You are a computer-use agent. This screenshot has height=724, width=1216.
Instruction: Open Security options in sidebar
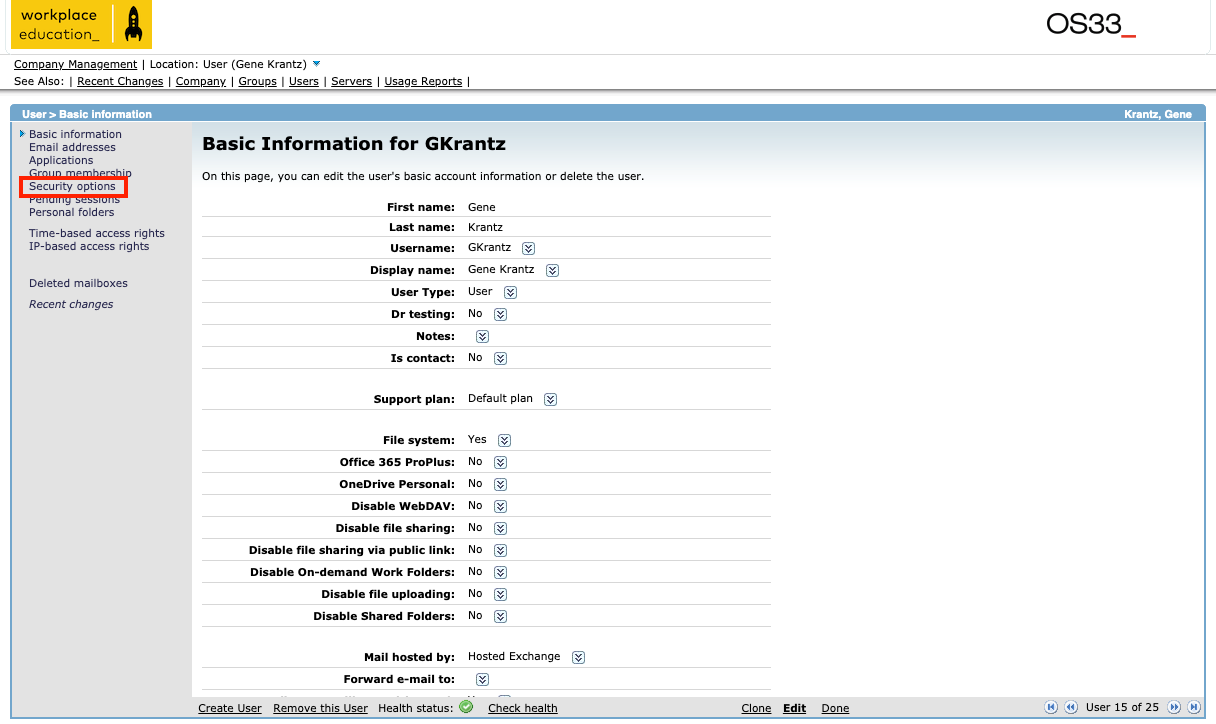pos(72,186)
